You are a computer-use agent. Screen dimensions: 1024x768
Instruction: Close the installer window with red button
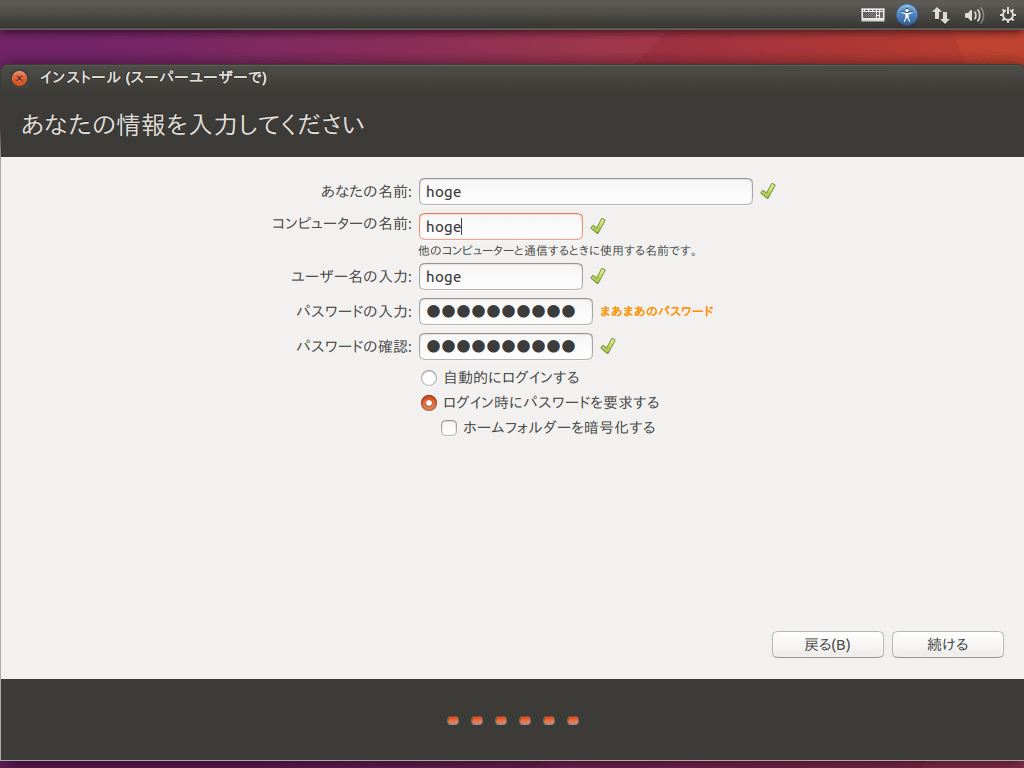20,78
